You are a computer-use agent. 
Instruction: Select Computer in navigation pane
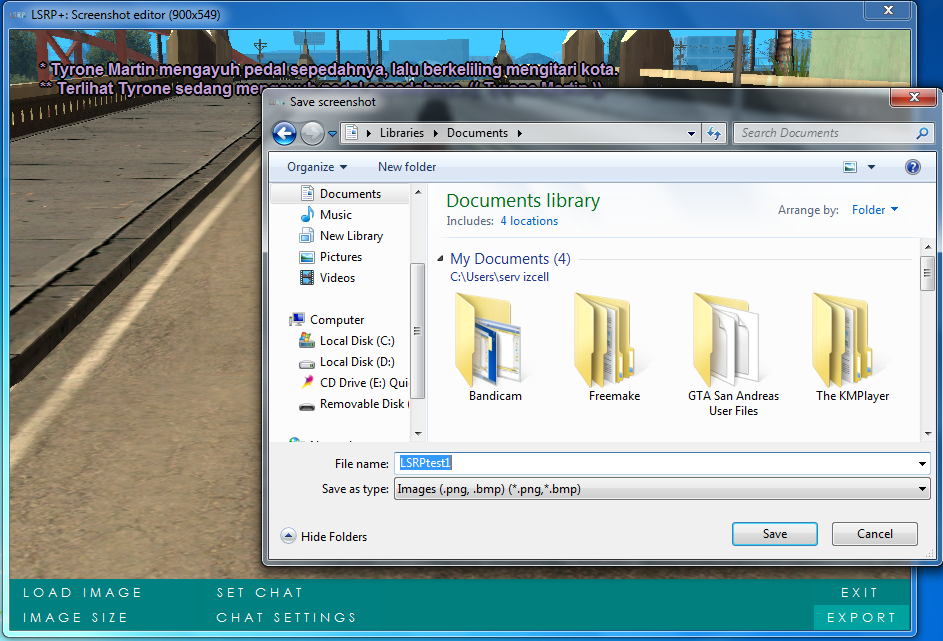tap(337, 320)
